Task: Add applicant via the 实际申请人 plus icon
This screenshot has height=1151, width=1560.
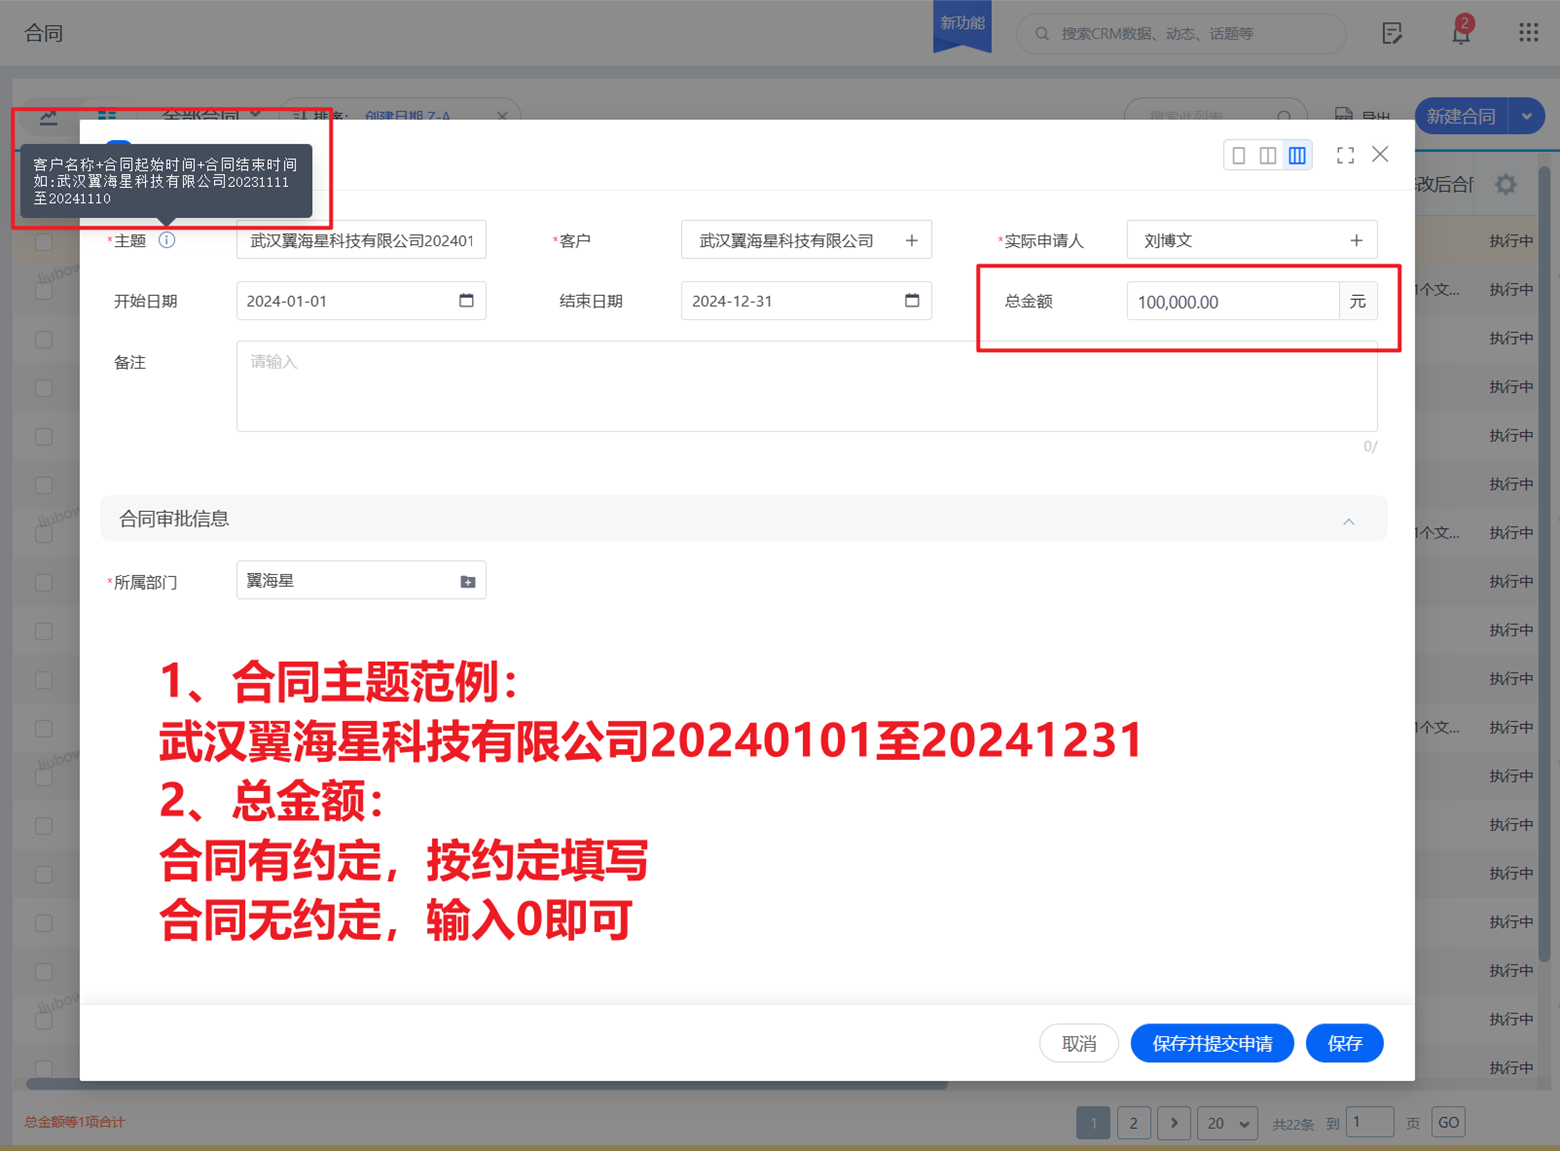Action: click(x=1356, y=240)
